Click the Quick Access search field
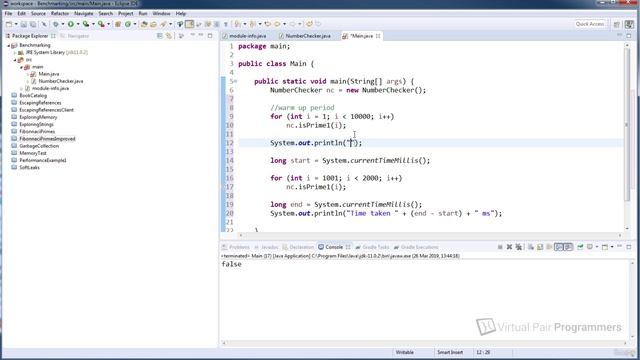Viewport: 640px width, 360px height. click(x=590, y=24)
